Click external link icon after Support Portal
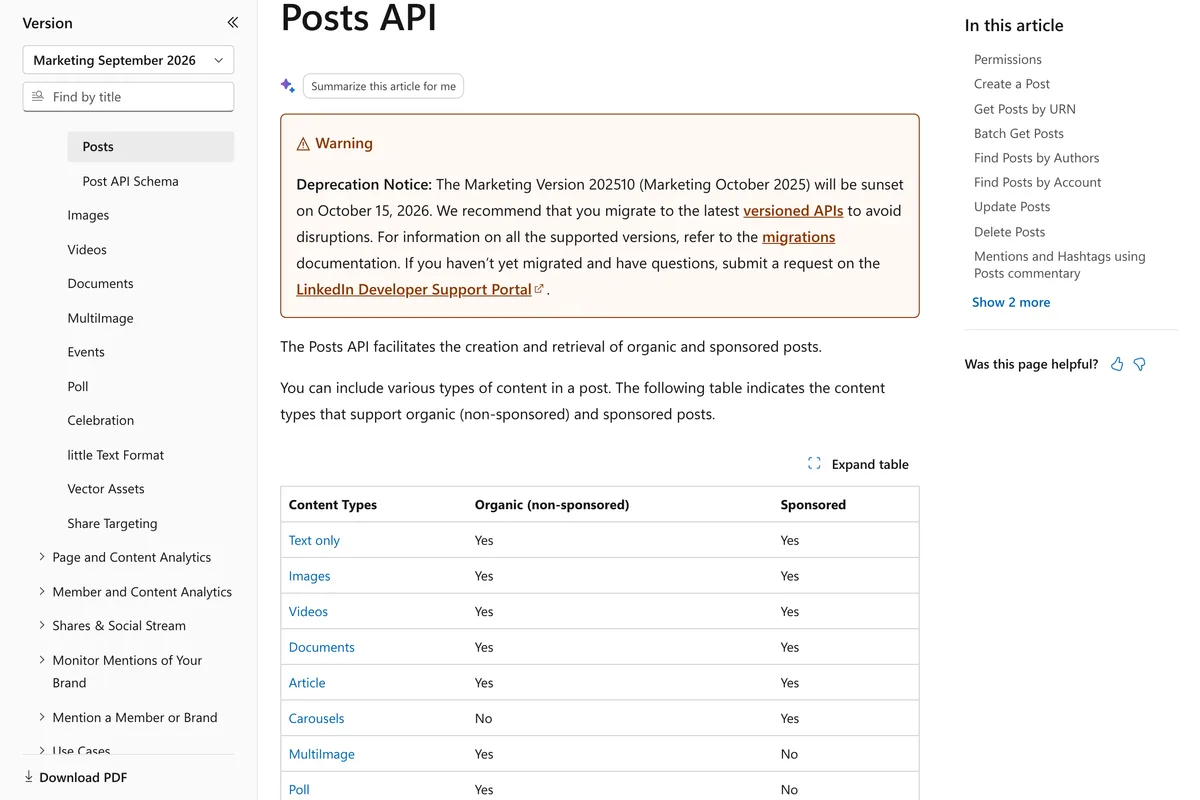 pos(539,289)
